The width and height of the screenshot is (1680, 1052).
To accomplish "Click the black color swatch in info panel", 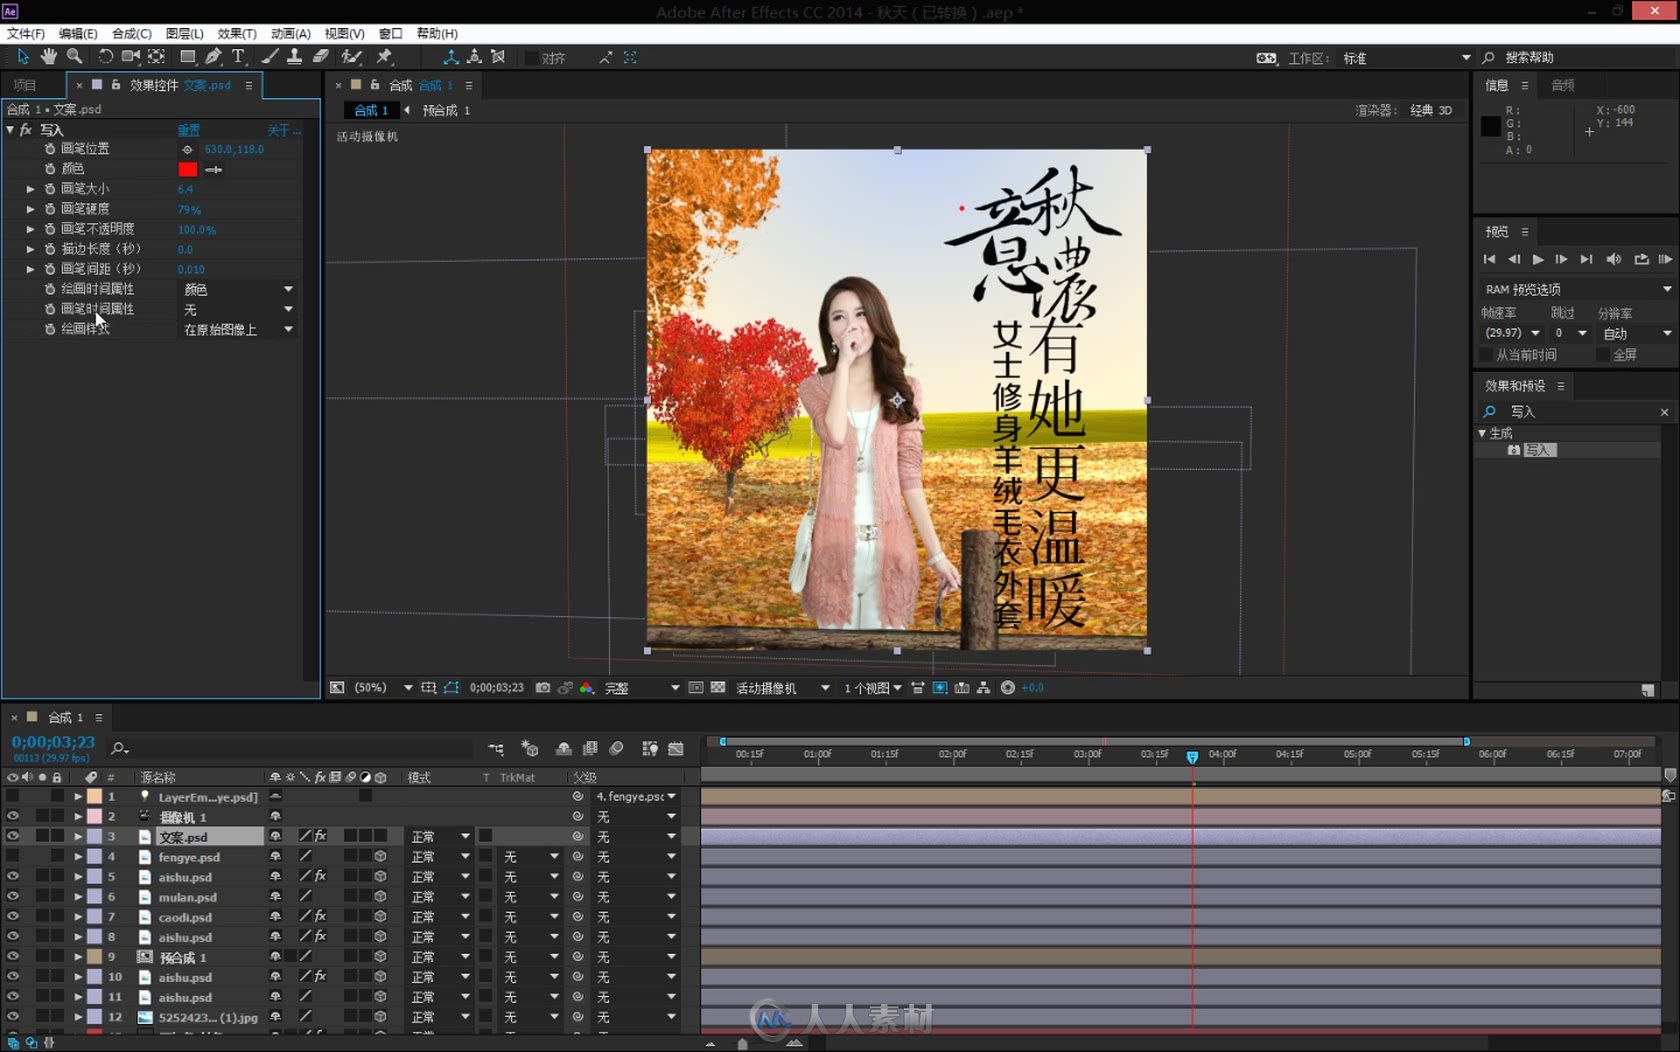I will click(1490, 126).
